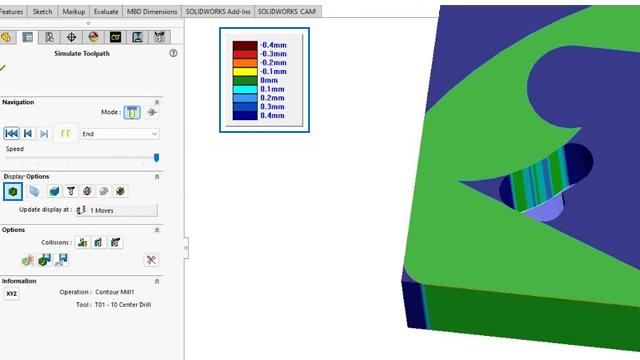Click the first Collisions check icon
Image resolution: width=640 pixels, height=360 pixels.
pyautogui.click(x=82, y=242)
